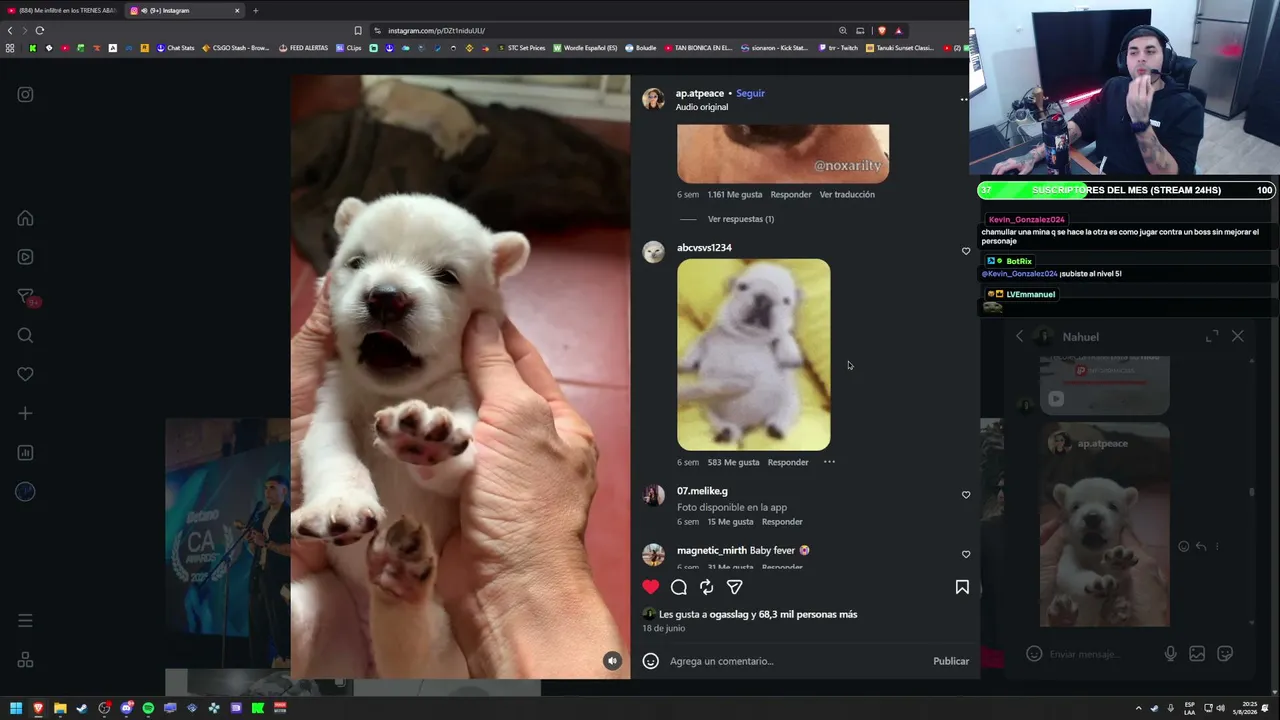Viewport: 1280px width, 720px height.
Task: Save the post with the bookmark icon
Action: (962, 587)
